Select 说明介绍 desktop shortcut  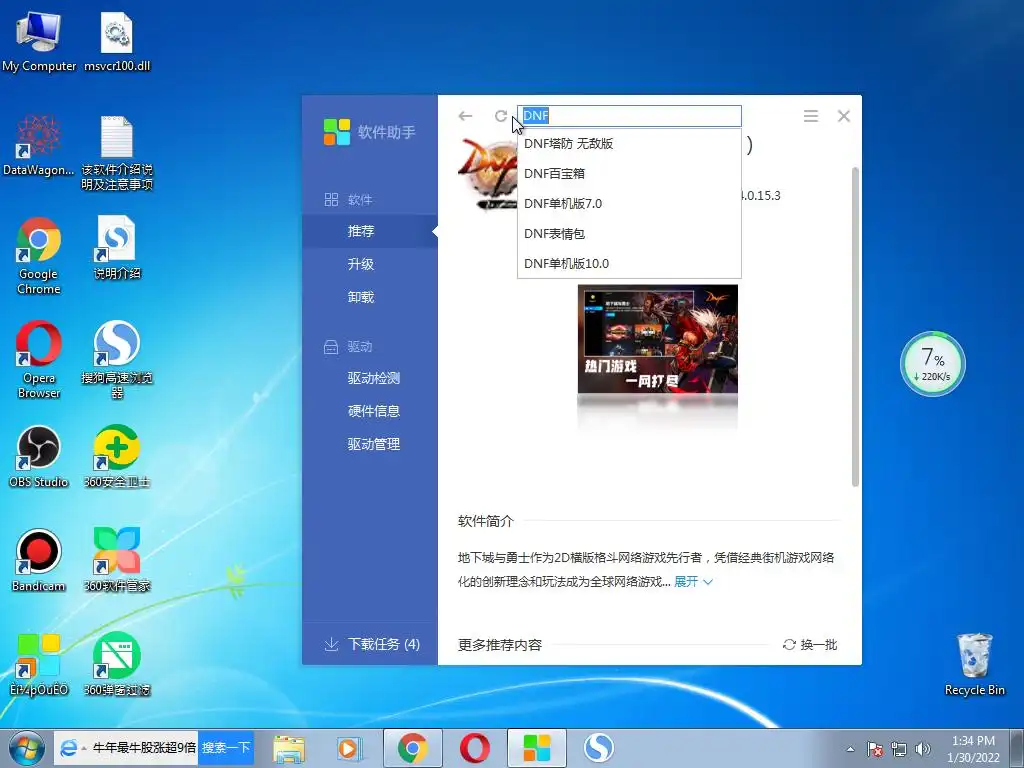coord(117,248)
